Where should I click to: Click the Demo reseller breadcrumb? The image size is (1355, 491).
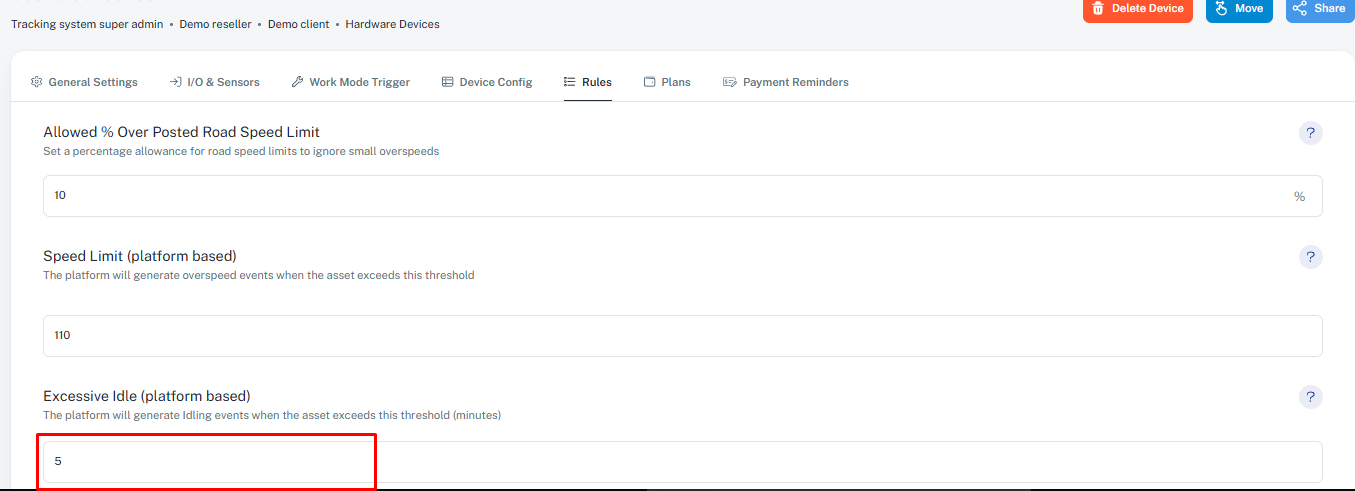(218, 24)
